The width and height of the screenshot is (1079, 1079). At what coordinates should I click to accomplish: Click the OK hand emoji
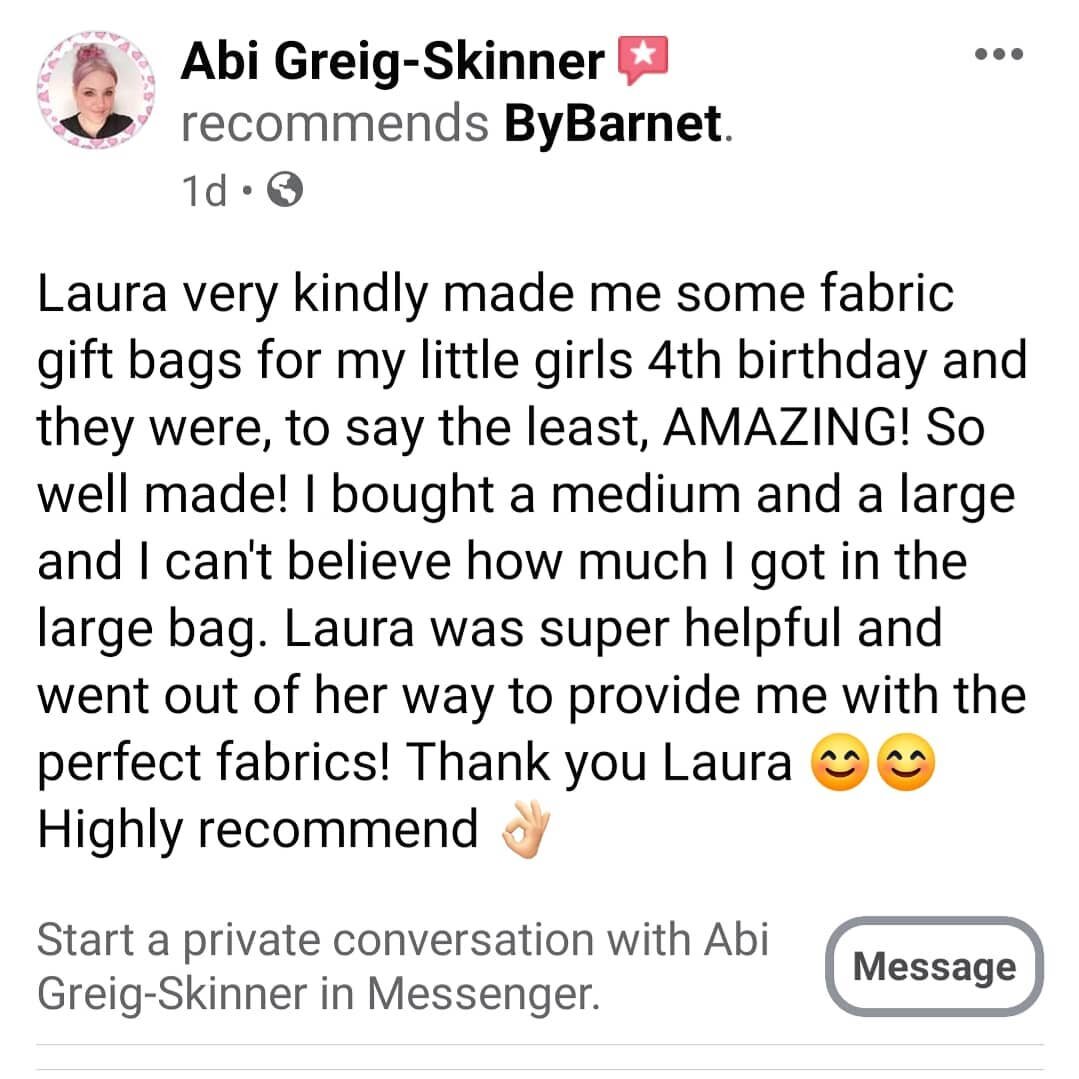tap(526, 830)
